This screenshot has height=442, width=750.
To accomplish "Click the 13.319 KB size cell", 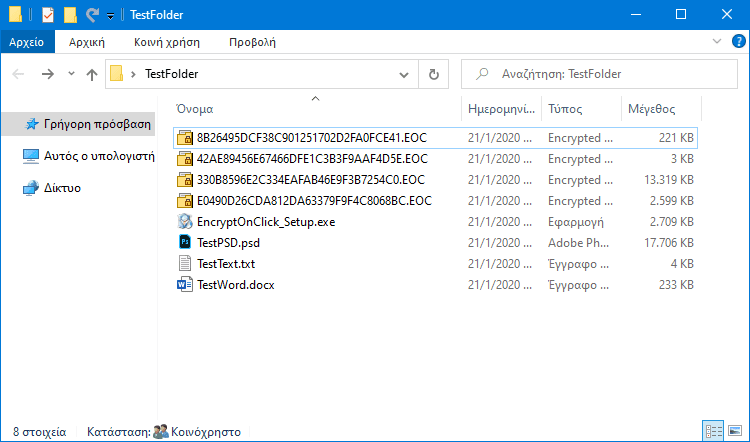I will pos(669,180).
